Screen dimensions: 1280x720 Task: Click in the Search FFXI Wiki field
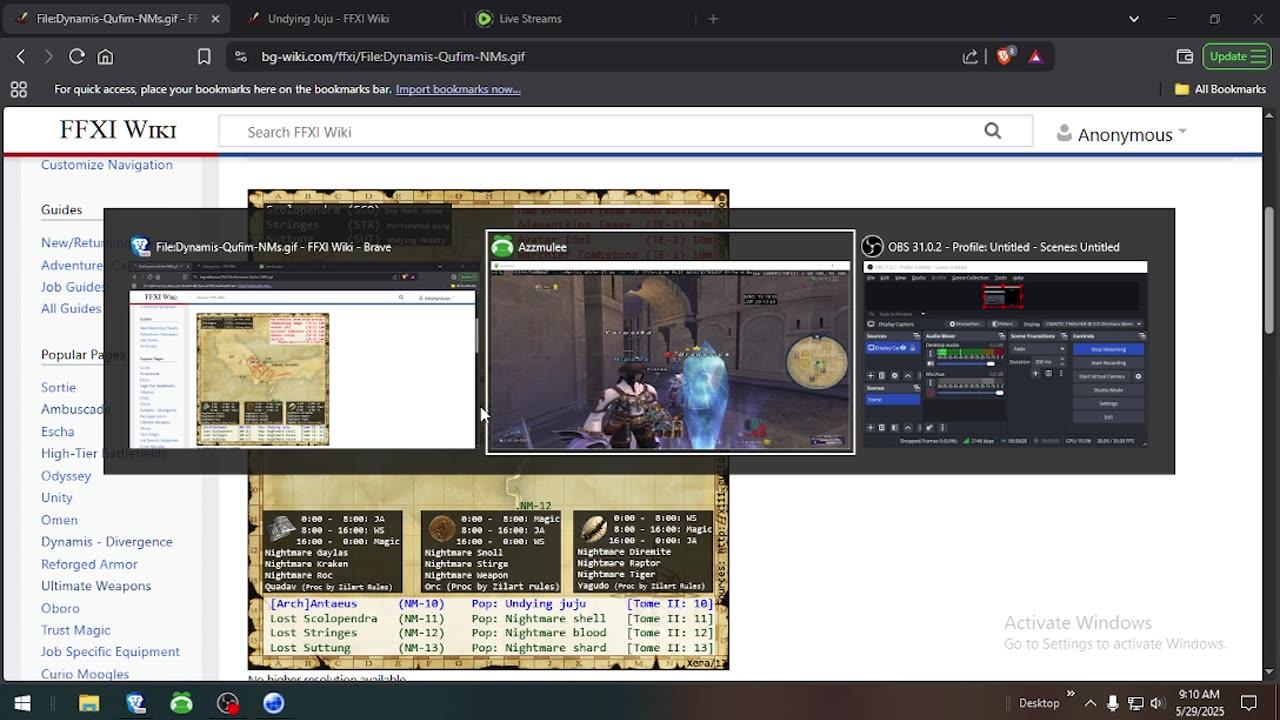tap(600, 131)
